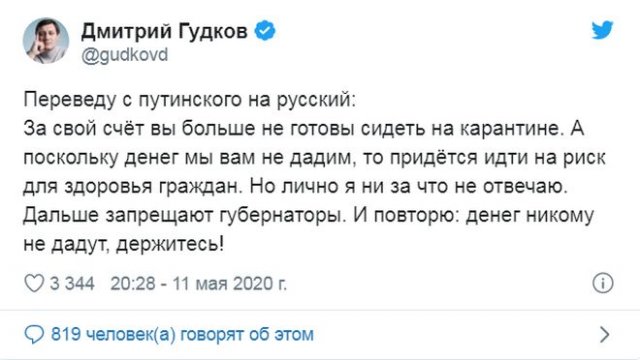Open the tweet info circle icon
Screen dimensions: 640x360
[x=603, y=283]
